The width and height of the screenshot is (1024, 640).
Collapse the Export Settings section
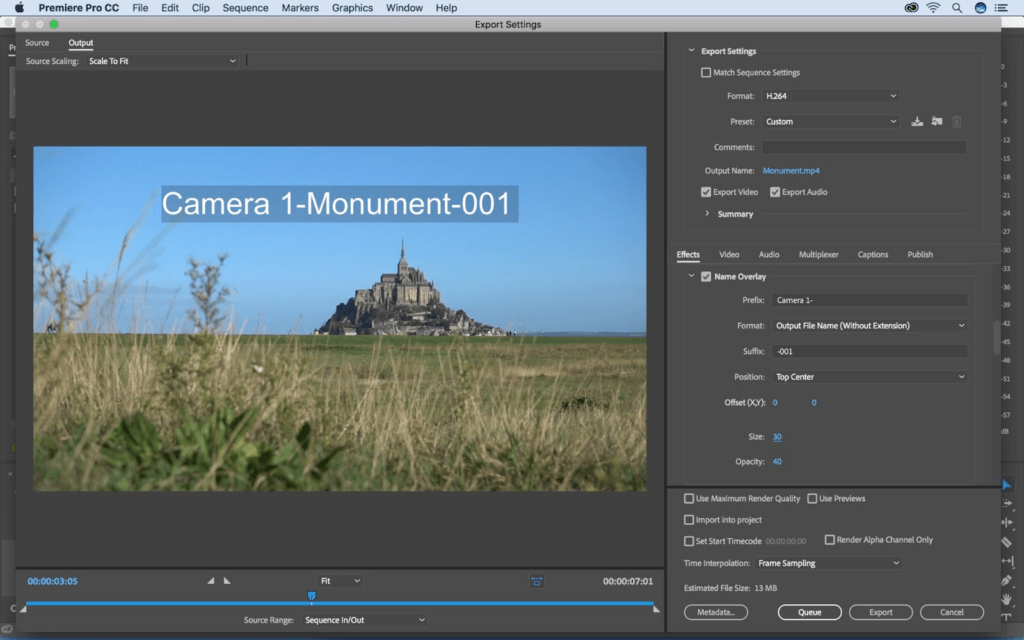click(691, 50)
